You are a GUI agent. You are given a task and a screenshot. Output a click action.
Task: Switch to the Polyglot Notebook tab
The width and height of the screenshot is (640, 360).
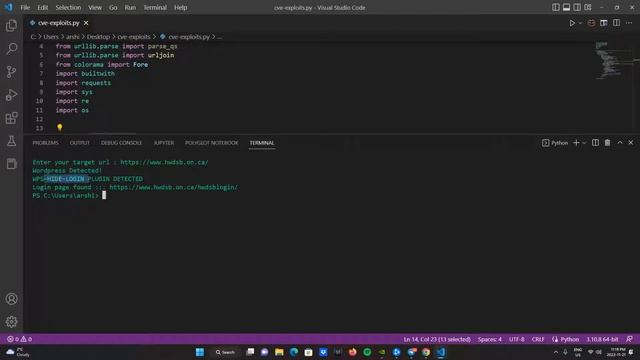[x=211, y=143]
